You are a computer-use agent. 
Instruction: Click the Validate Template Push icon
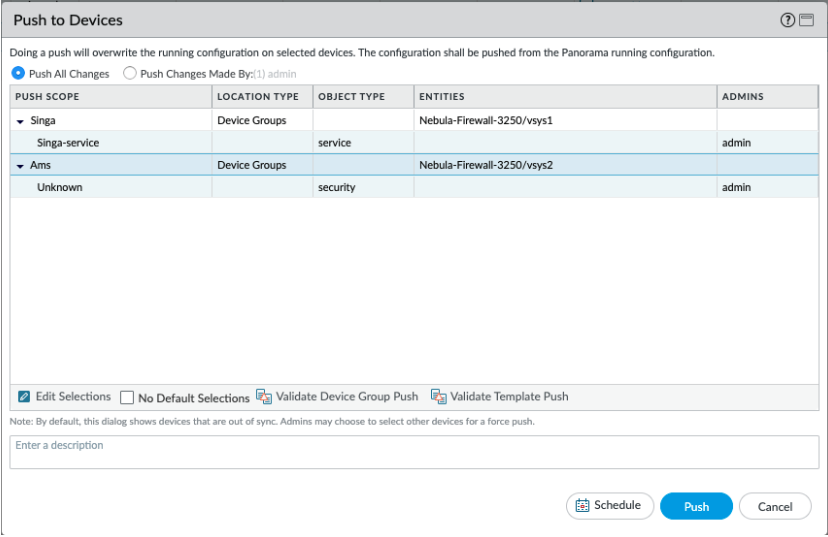(438, 397)
